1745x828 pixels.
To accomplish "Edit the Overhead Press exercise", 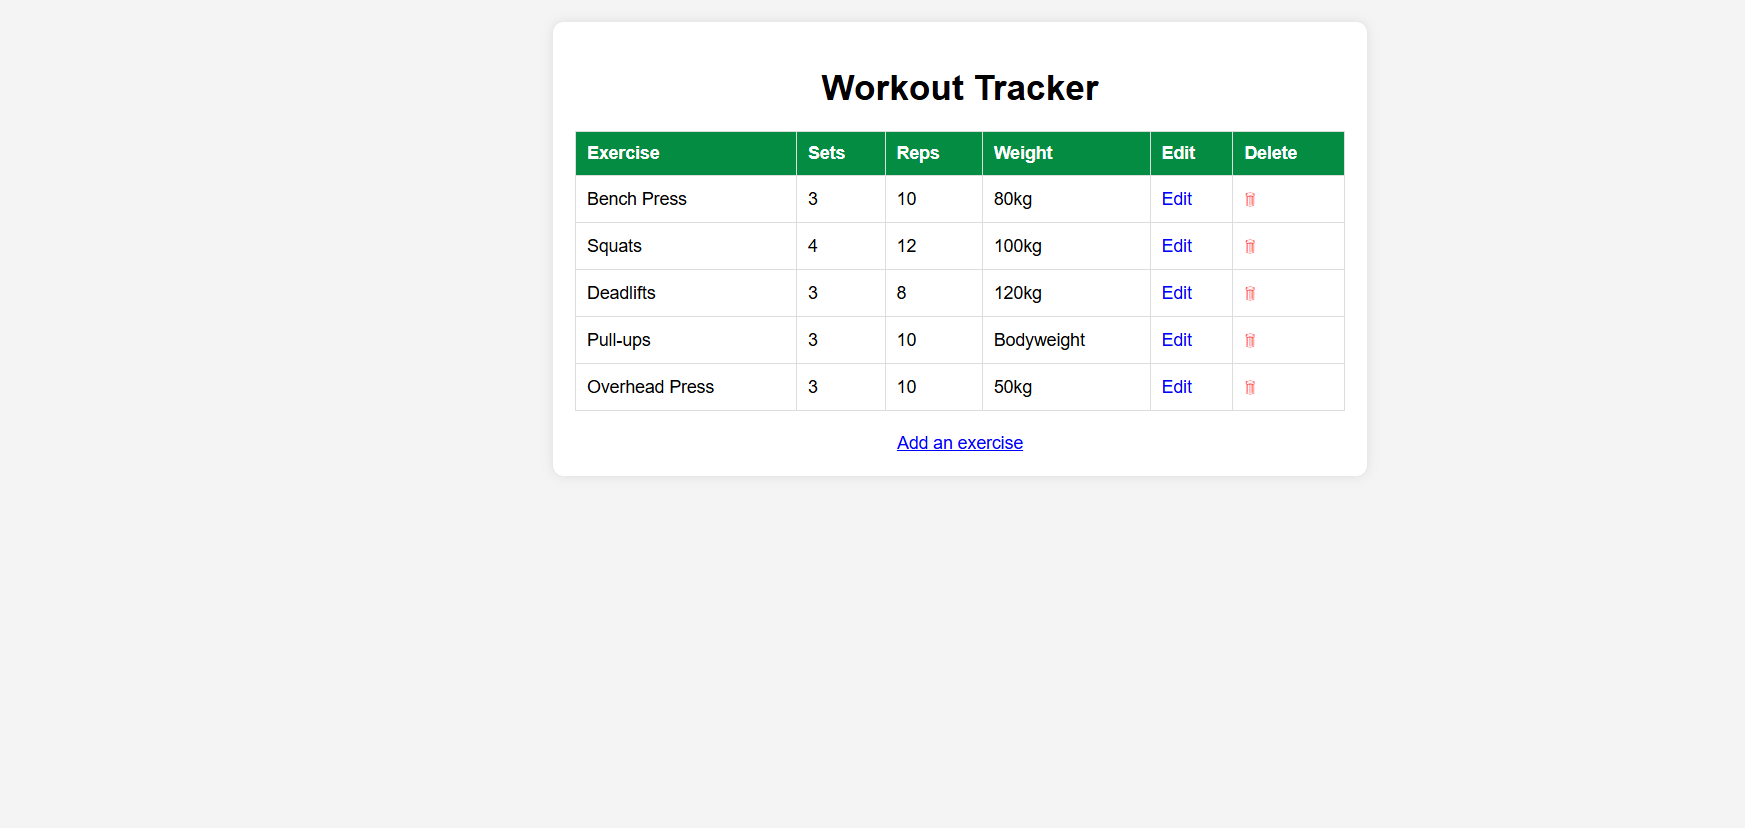I will click(x=1177, y=387).
